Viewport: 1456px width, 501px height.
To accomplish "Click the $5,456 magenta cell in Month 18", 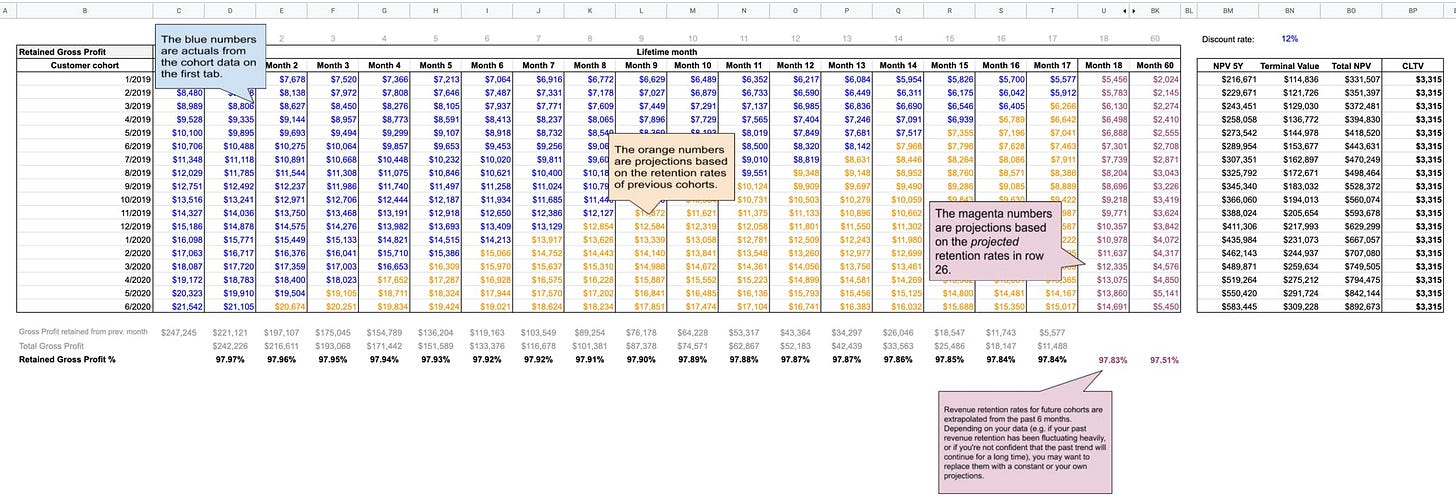I will 1114,78.
